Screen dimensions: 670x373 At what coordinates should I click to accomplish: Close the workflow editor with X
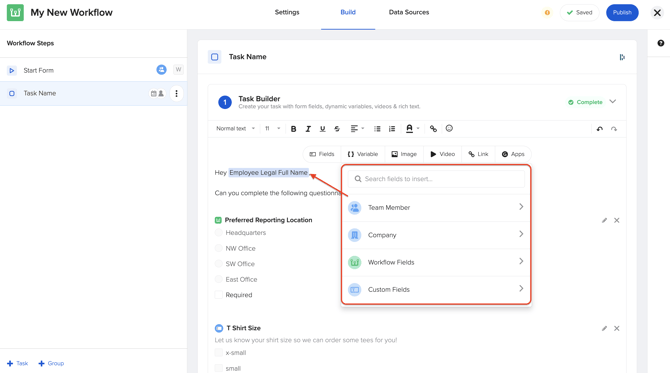pos(657,13)
